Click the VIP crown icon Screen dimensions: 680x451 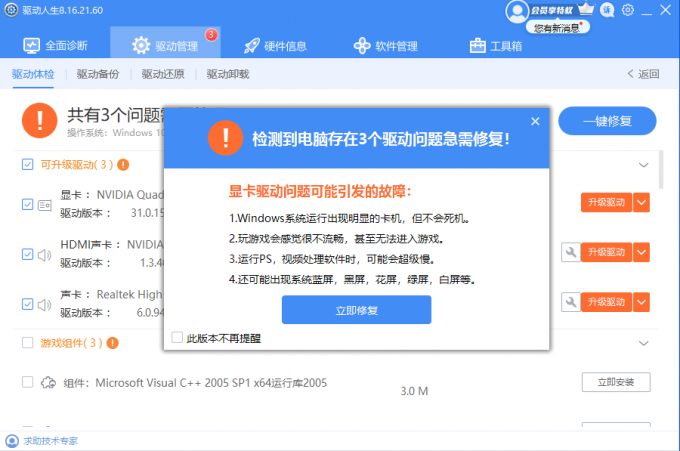point(586,9)
